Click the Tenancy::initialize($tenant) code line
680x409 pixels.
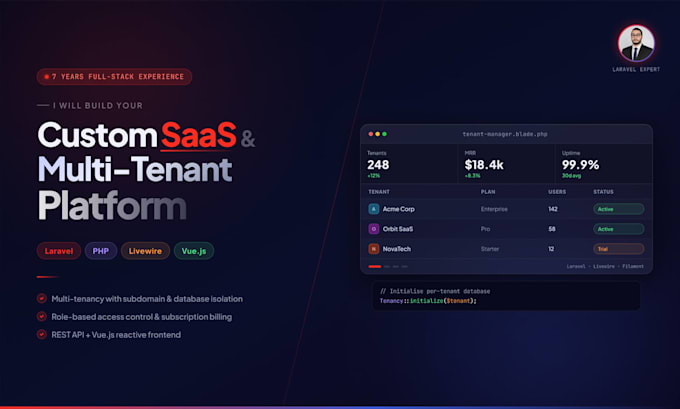(x=428, y=301)
